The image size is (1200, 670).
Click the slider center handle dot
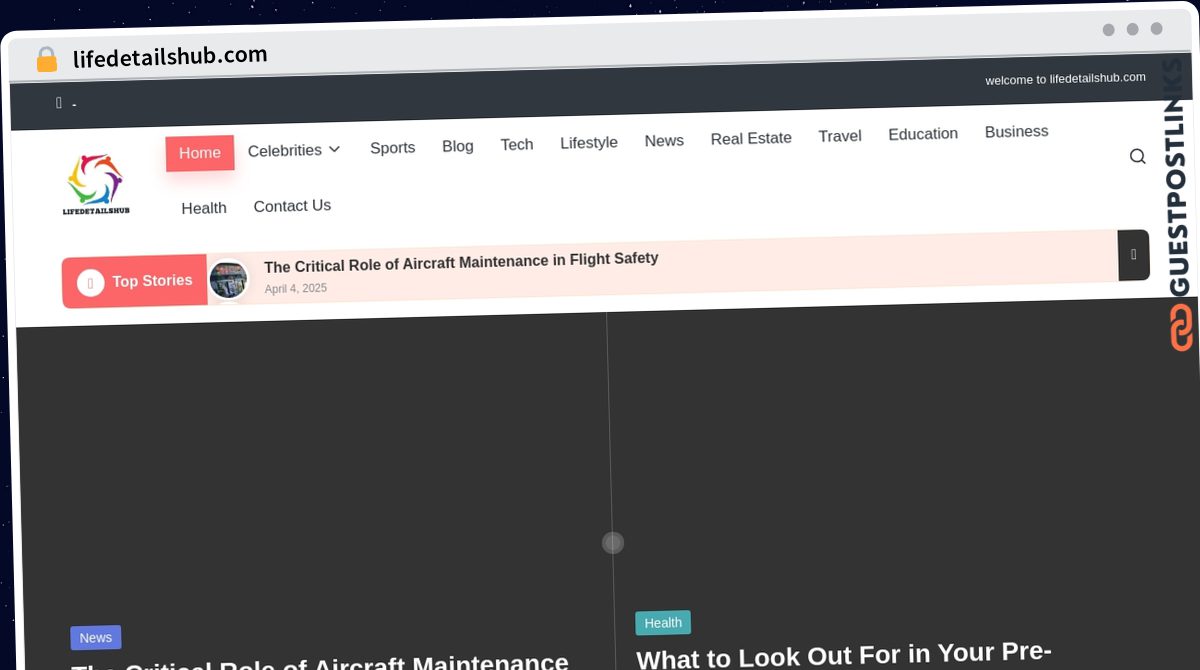click(x=613, y=542)
